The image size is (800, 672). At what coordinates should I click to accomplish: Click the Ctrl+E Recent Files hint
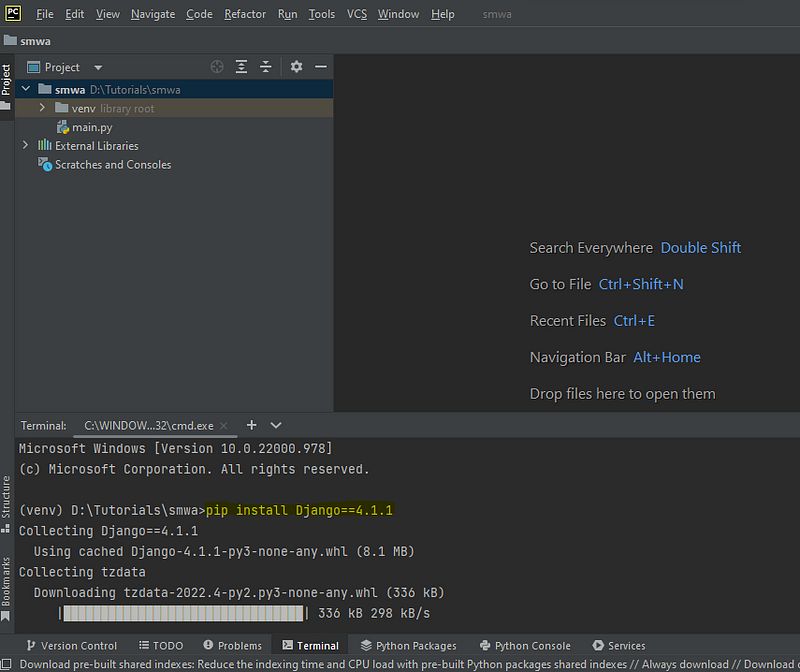(x=634, y=321)
